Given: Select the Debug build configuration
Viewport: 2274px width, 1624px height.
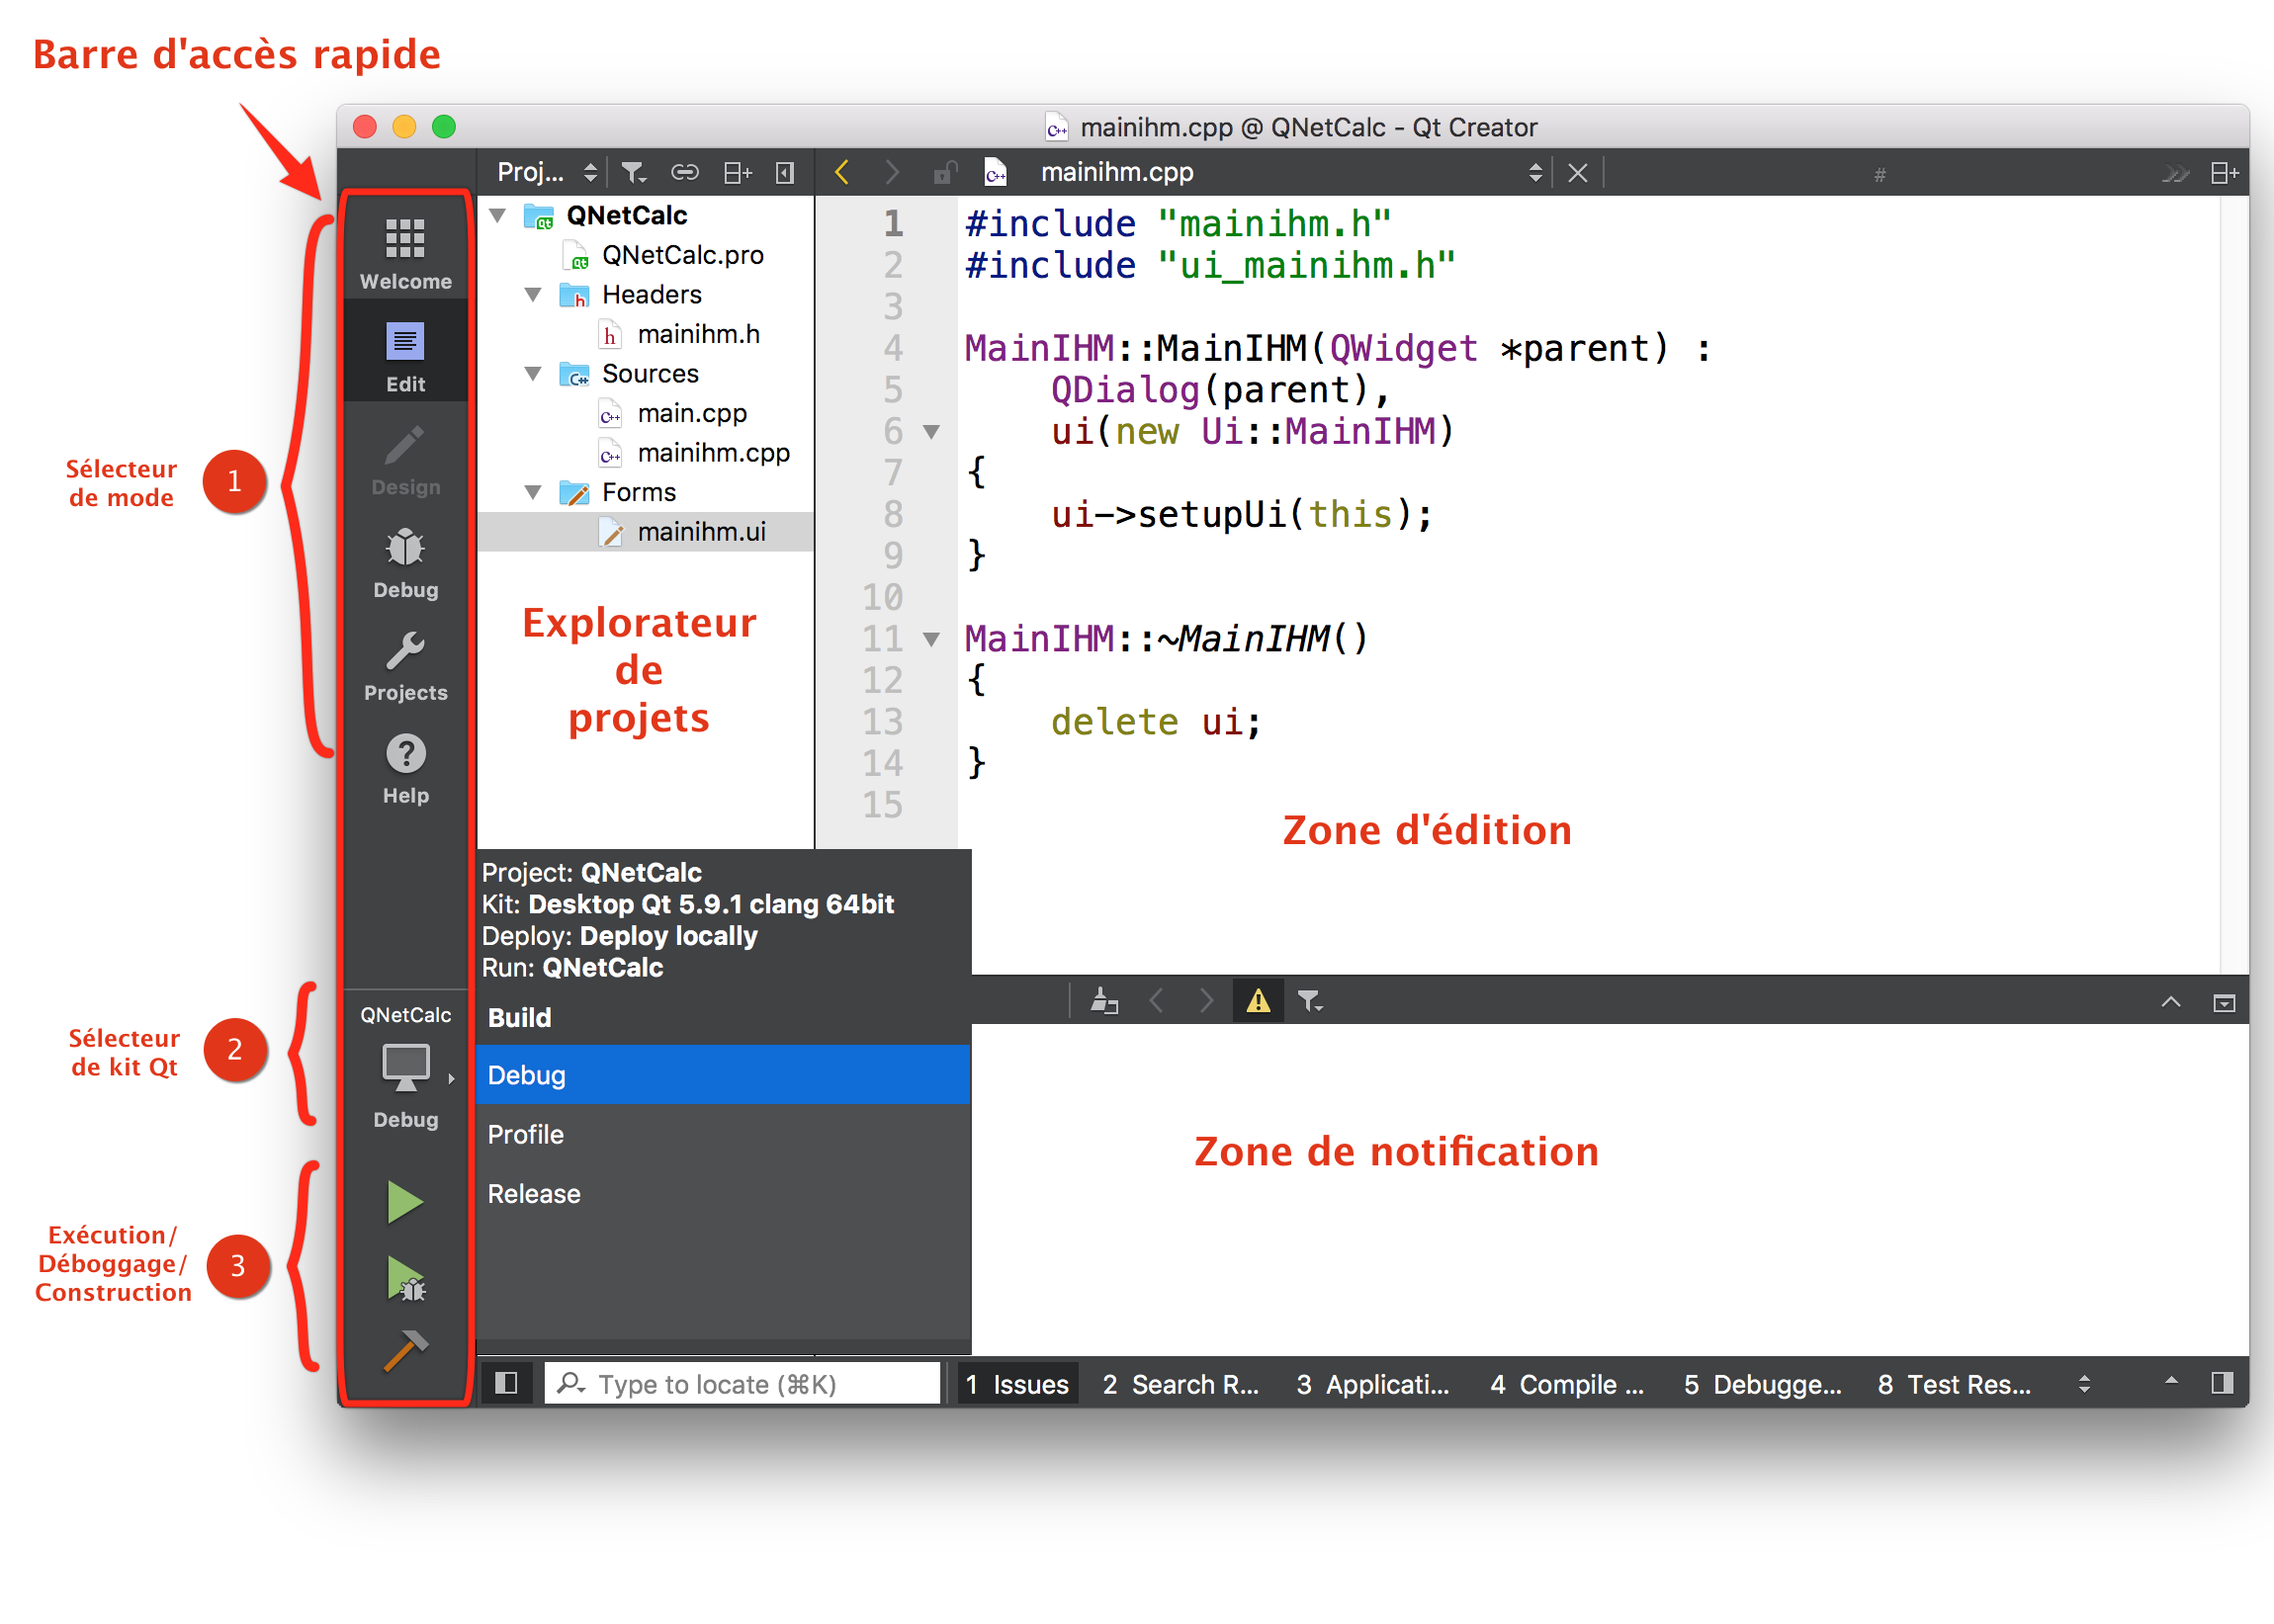Looking at the screenshot, I should [x=723, y=1075].
